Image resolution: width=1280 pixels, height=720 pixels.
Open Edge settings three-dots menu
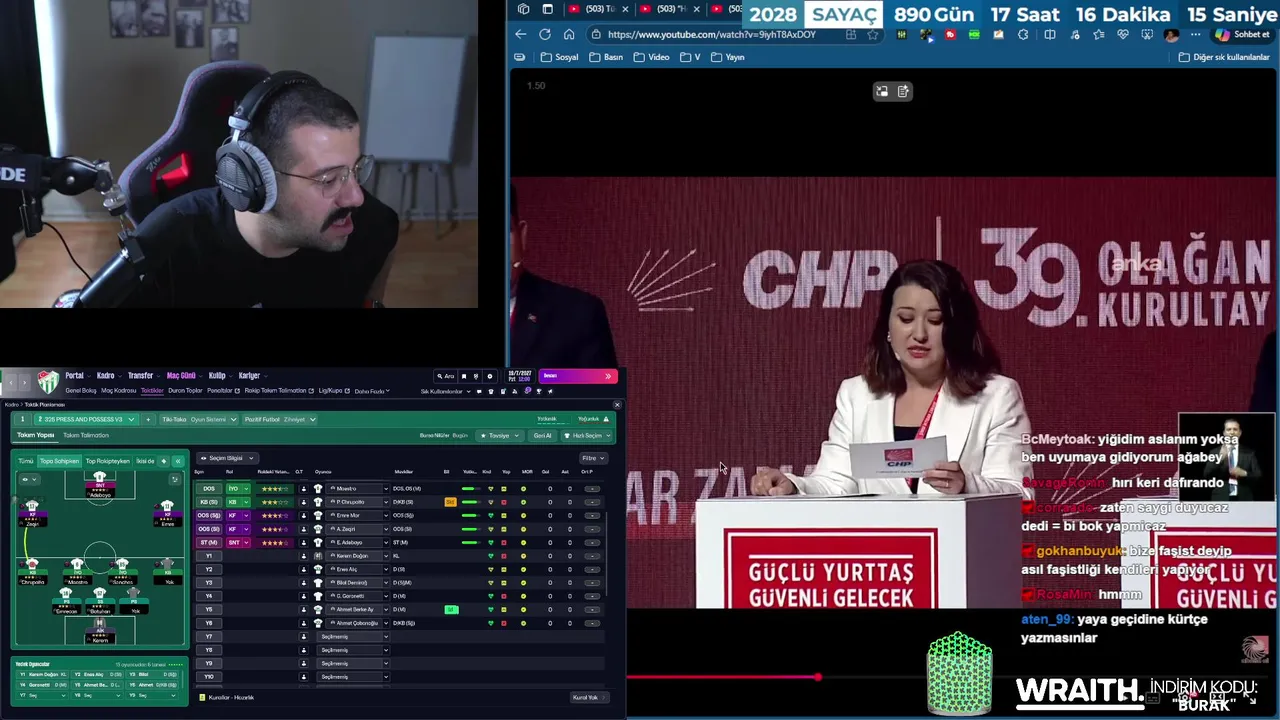(1195, 34)
